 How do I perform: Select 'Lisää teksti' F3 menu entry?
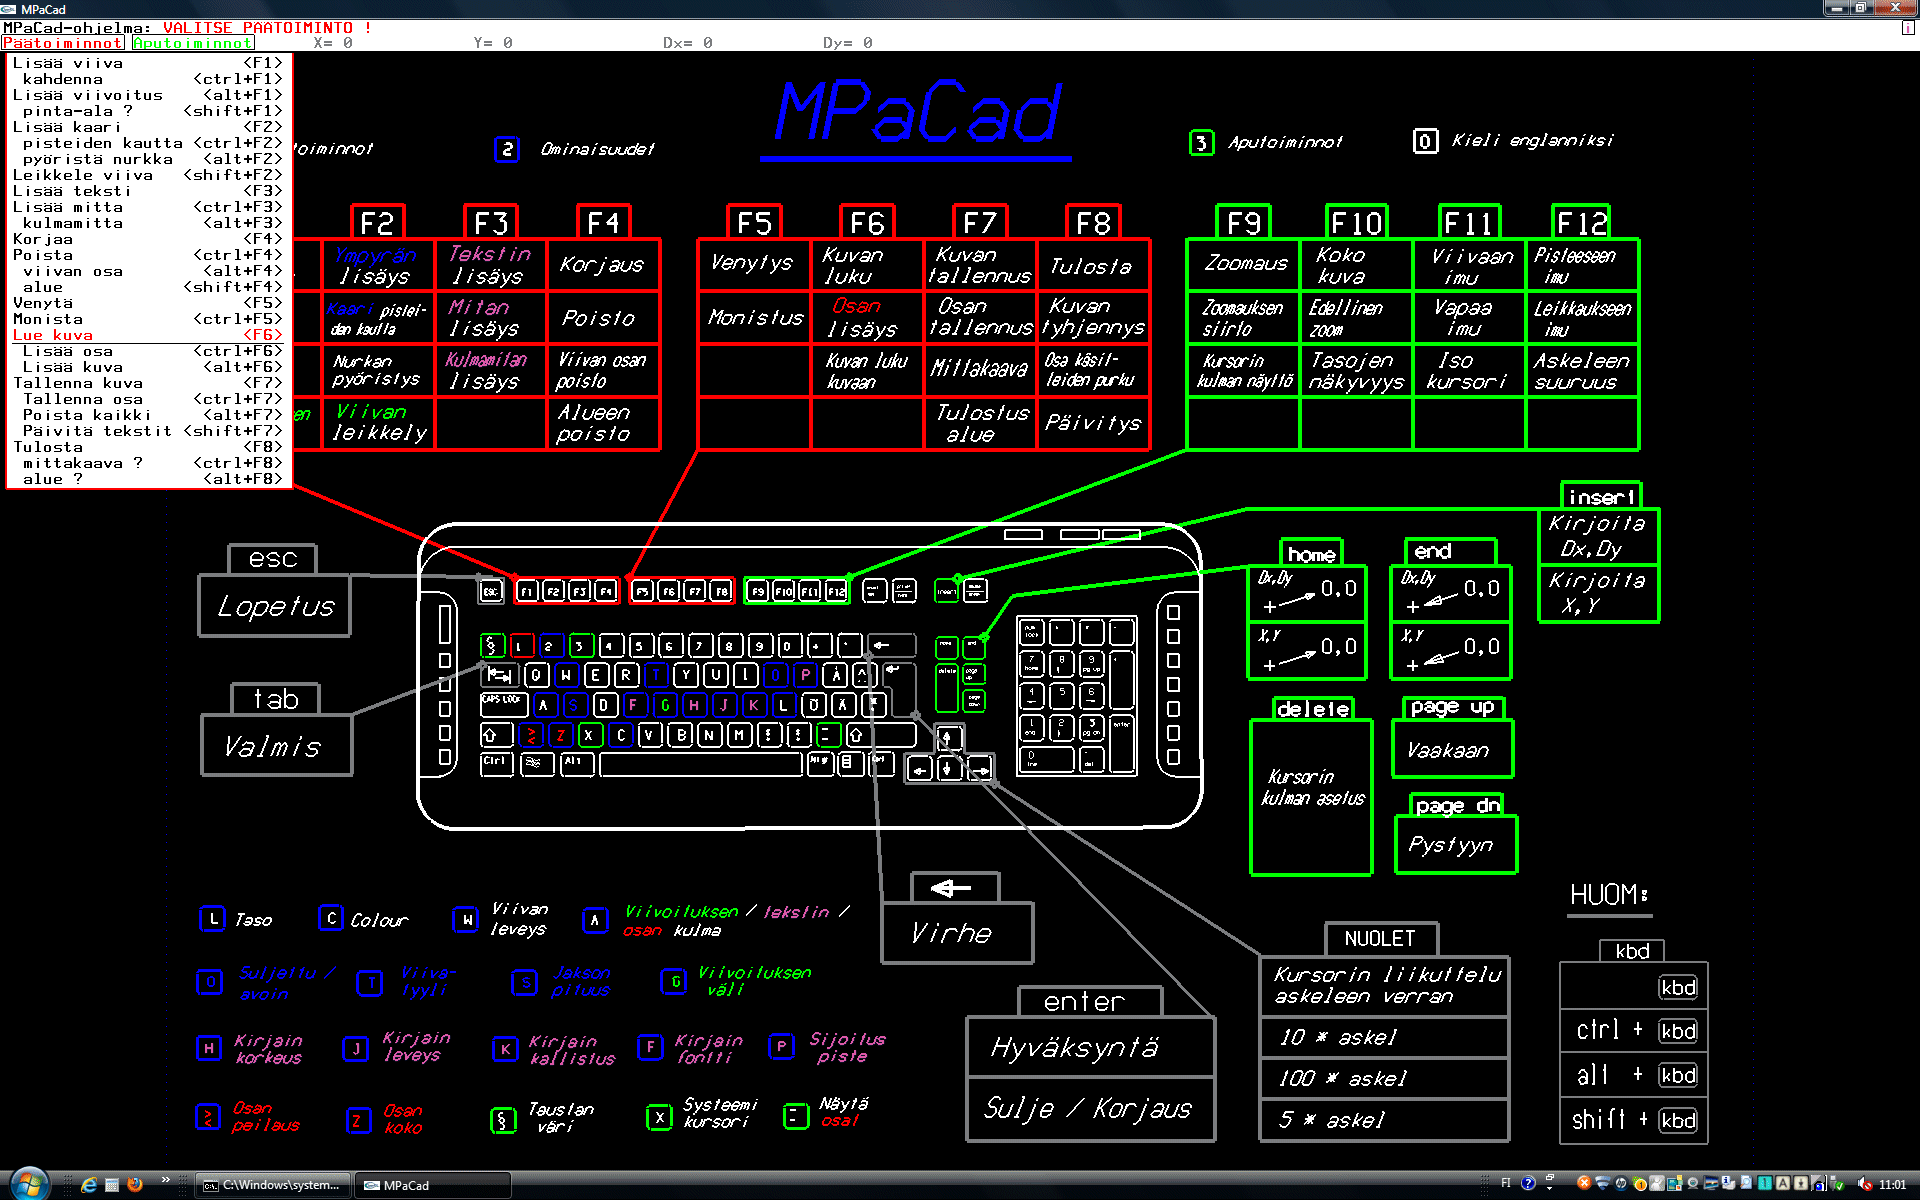[x=148, y=191]
